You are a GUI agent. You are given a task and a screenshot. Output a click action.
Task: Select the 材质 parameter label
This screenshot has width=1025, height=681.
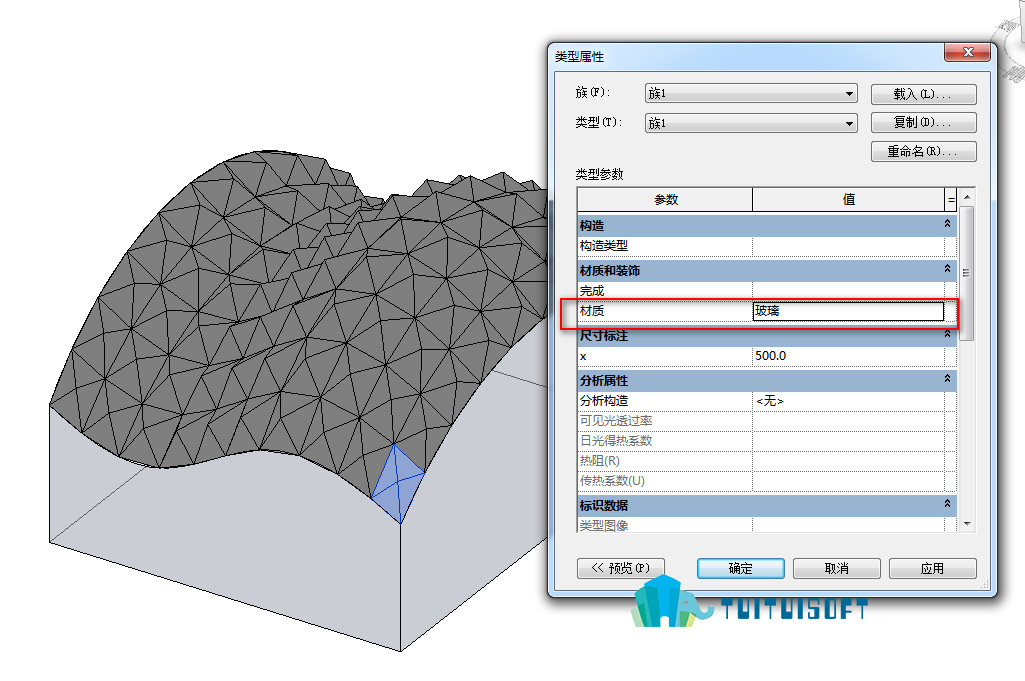coord(592,311)
